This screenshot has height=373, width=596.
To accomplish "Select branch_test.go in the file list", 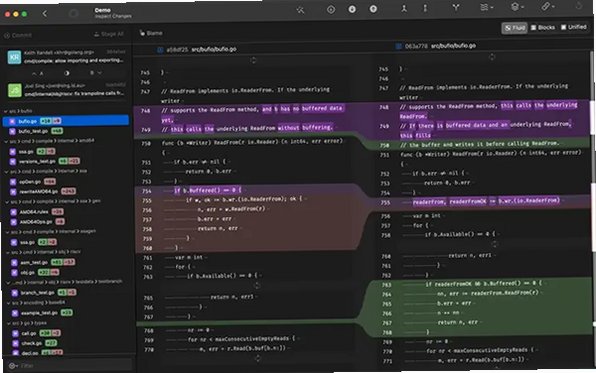I will point(68,293).
